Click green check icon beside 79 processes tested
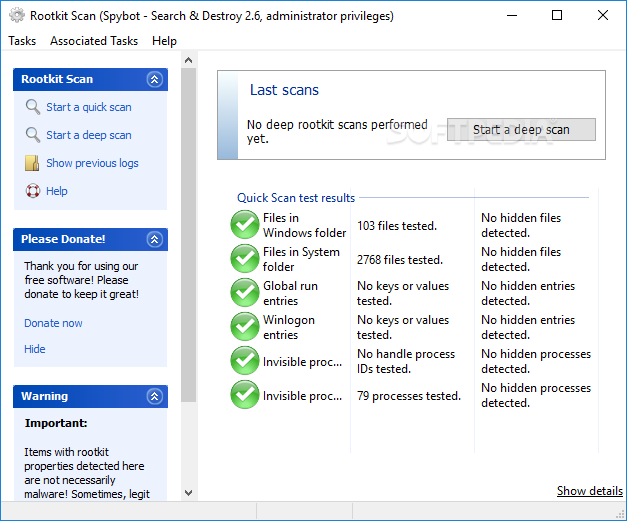 coord(245,395)
